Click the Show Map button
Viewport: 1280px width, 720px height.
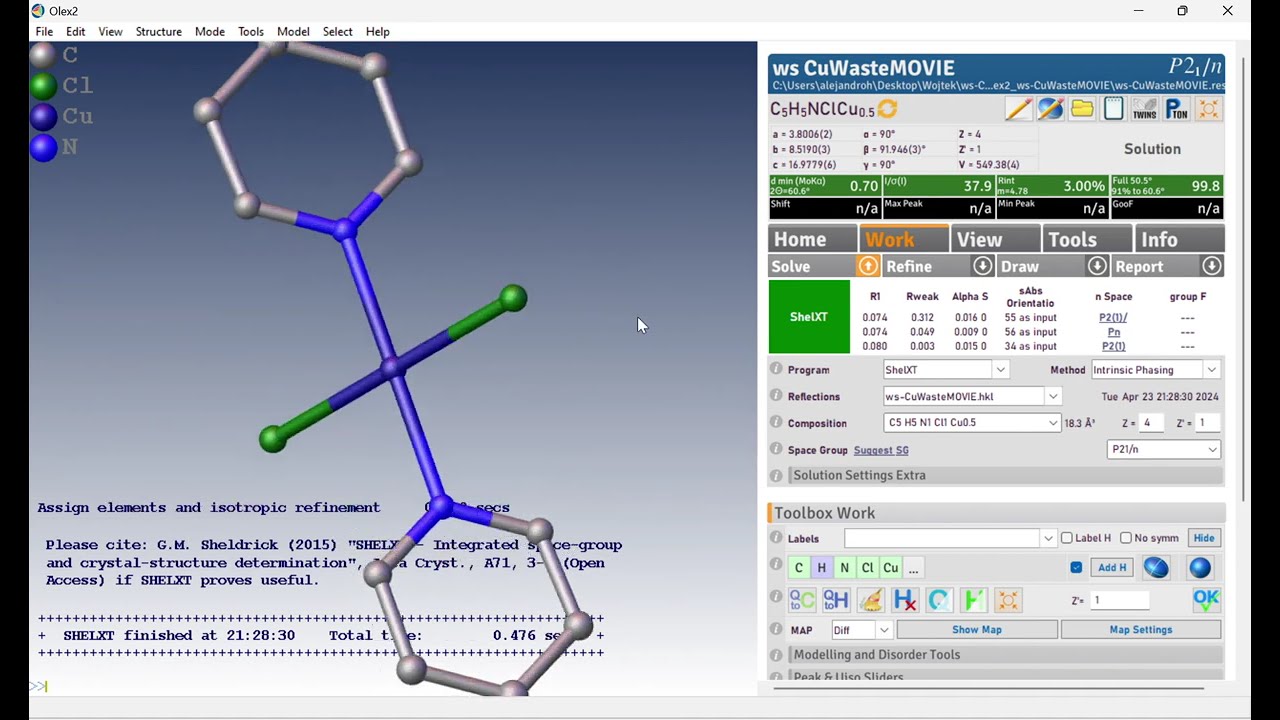pos(977,630)
